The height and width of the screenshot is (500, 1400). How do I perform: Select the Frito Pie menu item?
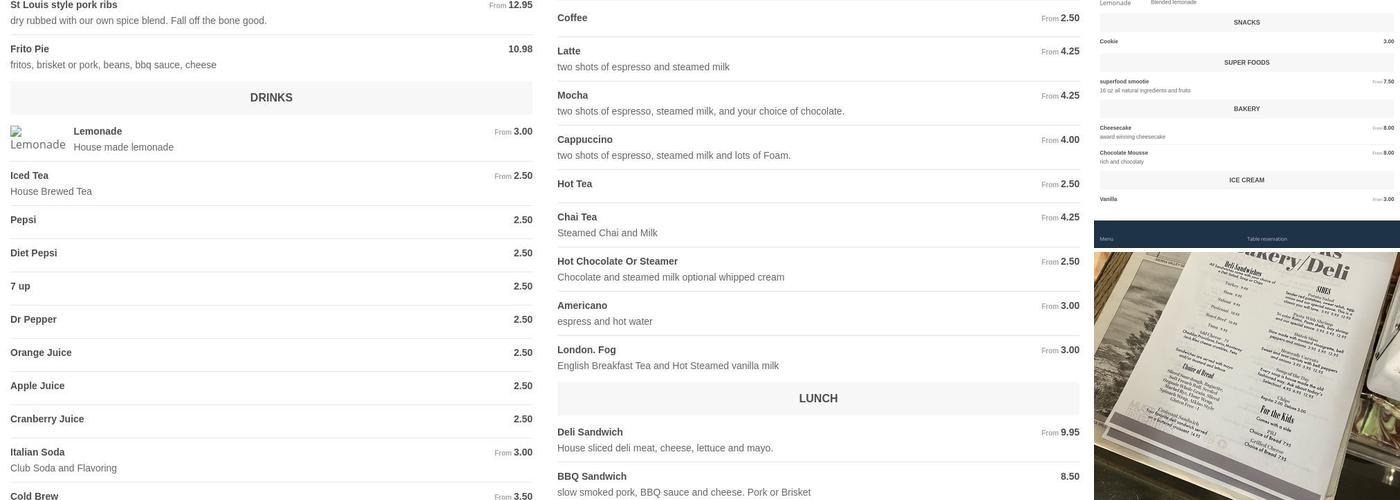[x=271, y=57]
